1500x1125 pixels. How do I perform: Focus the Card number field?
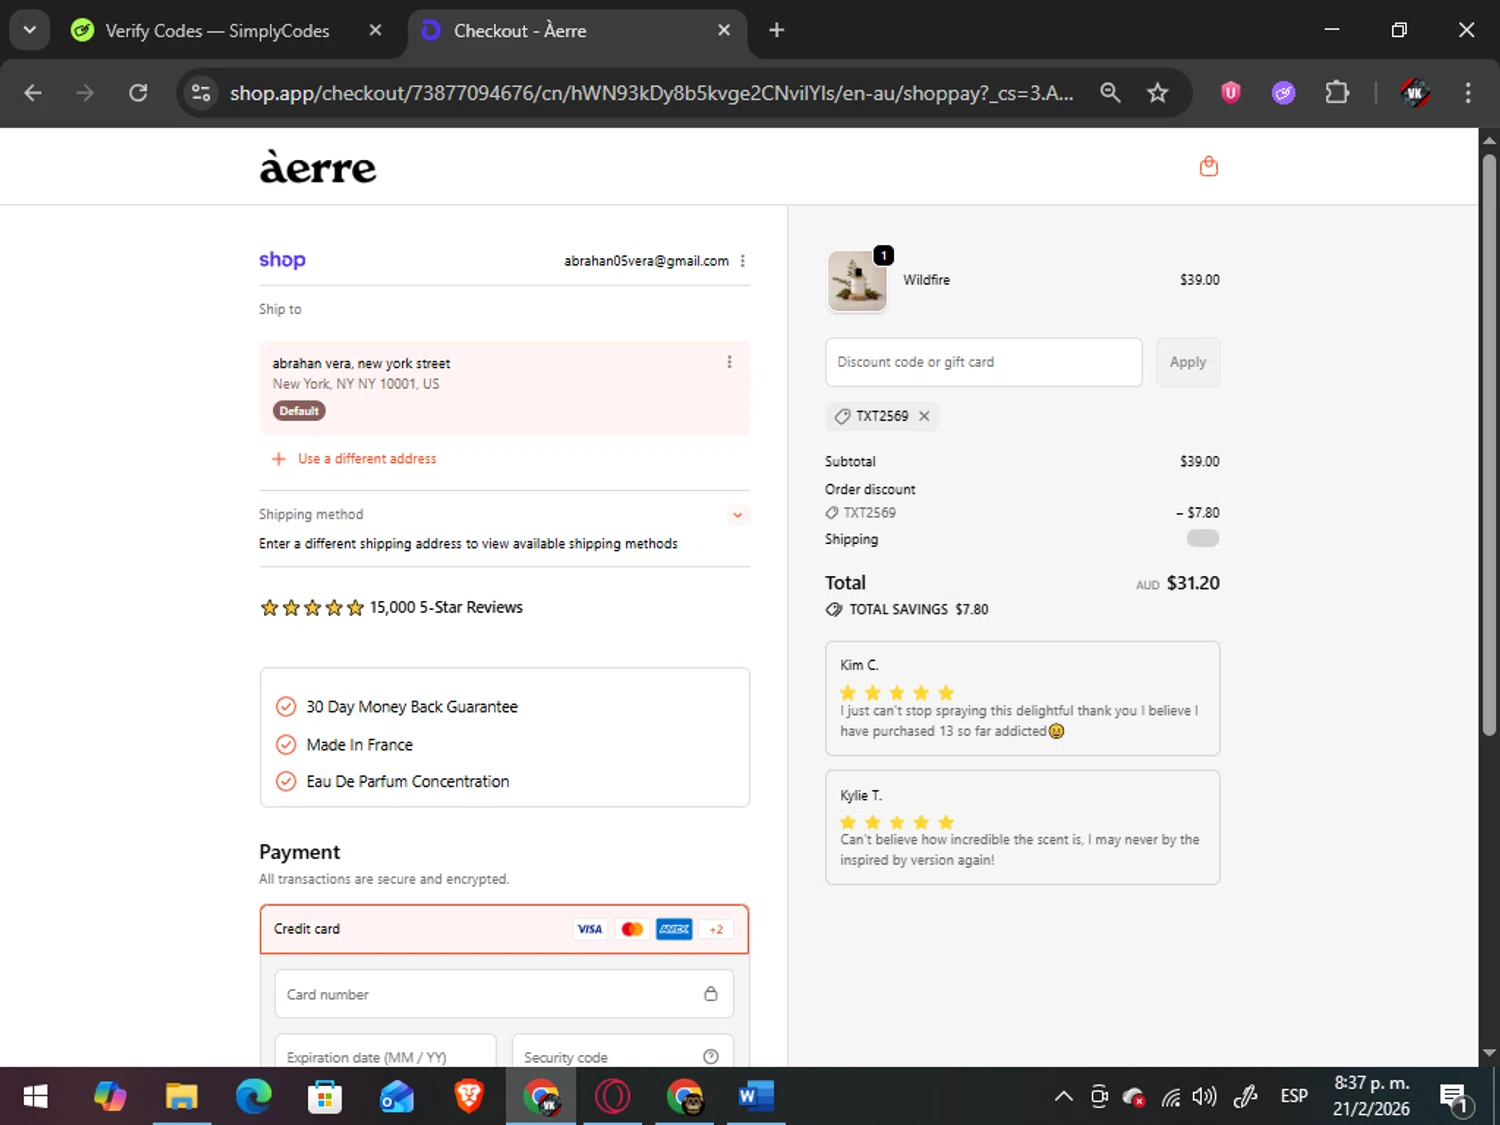(504, 994)
